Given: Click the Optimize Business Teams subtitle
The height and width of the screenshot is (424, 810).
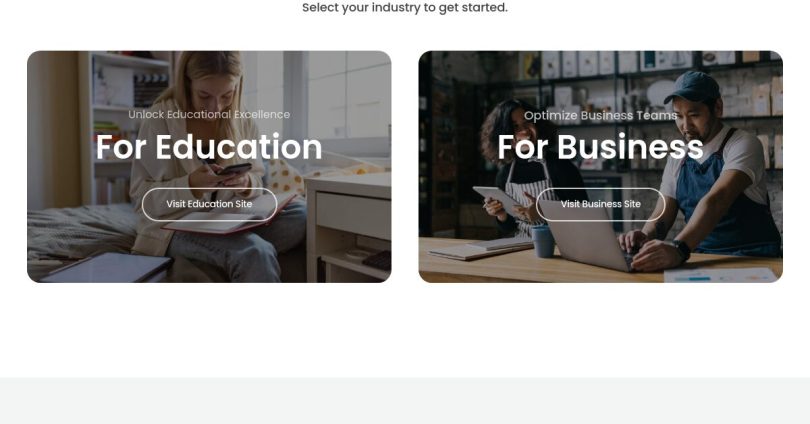Looking at the screenshot, I should click(600, 115).
